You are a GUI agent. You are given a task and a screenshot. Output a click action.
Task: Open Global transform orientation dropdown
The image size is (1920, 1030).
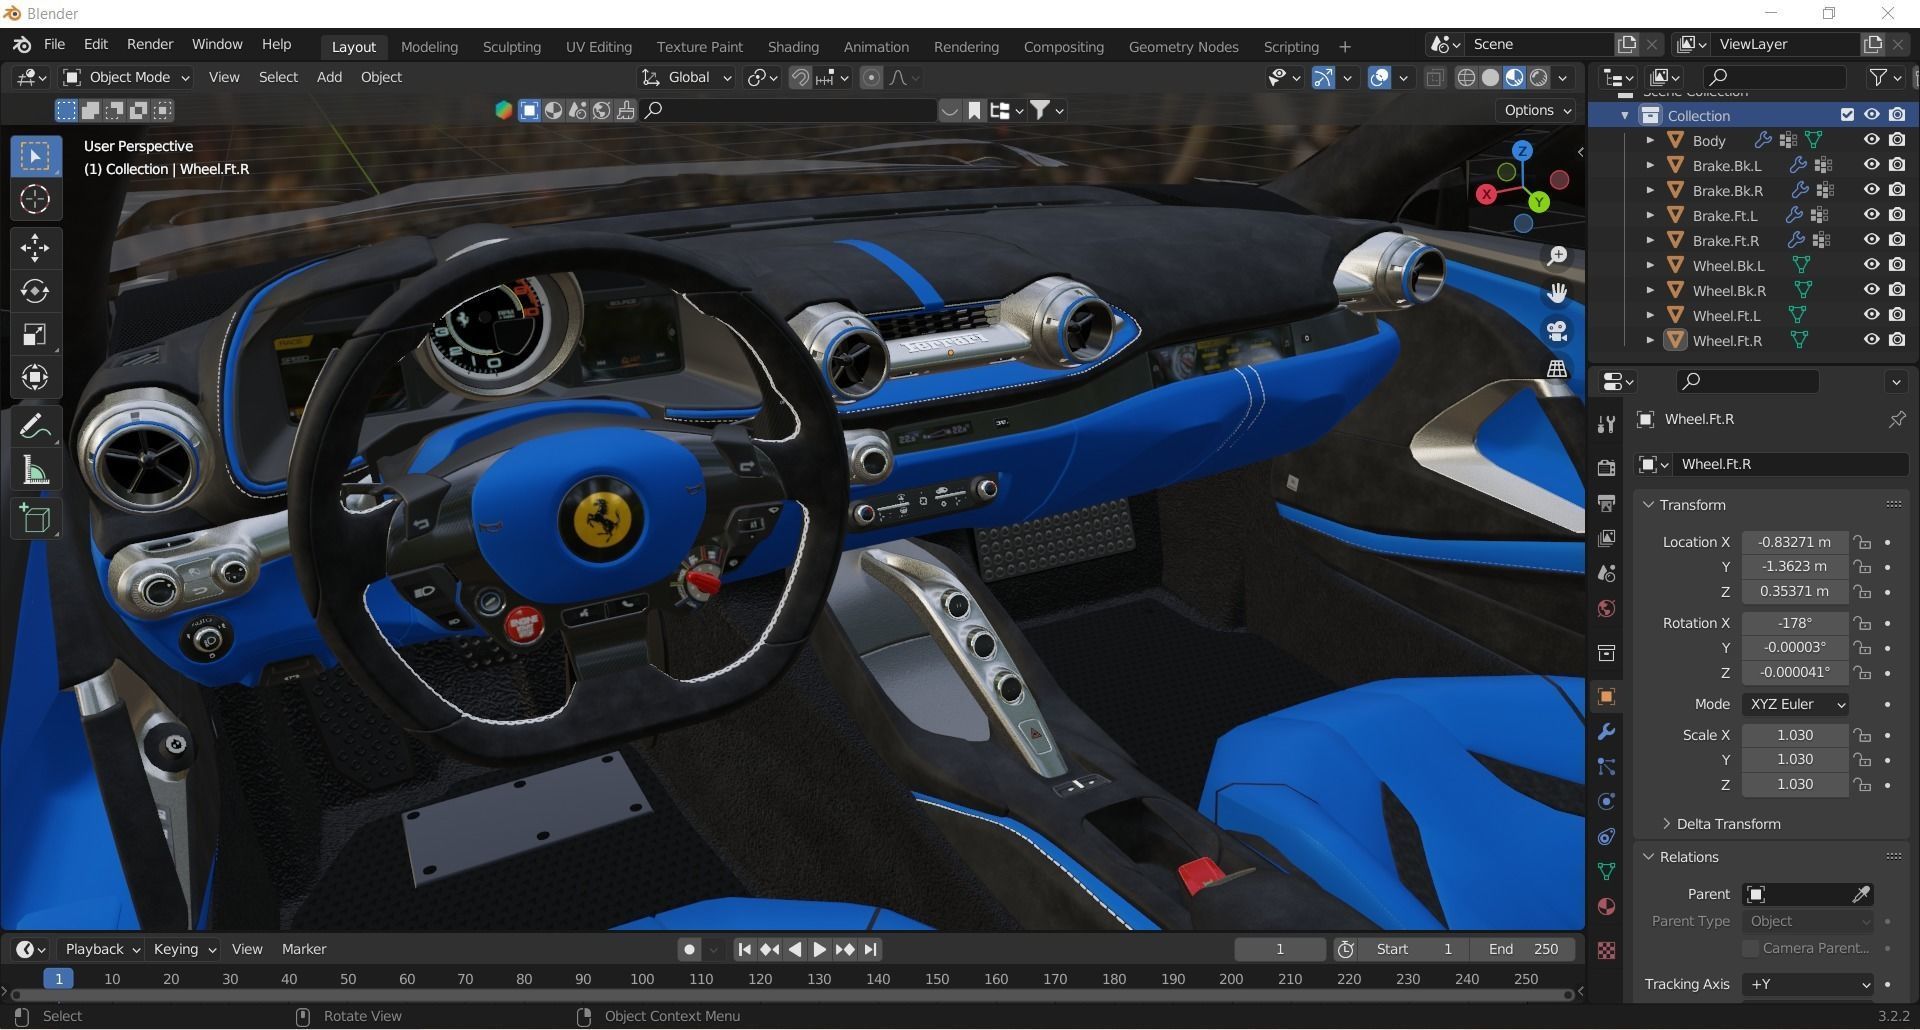[x=687, y=78]
